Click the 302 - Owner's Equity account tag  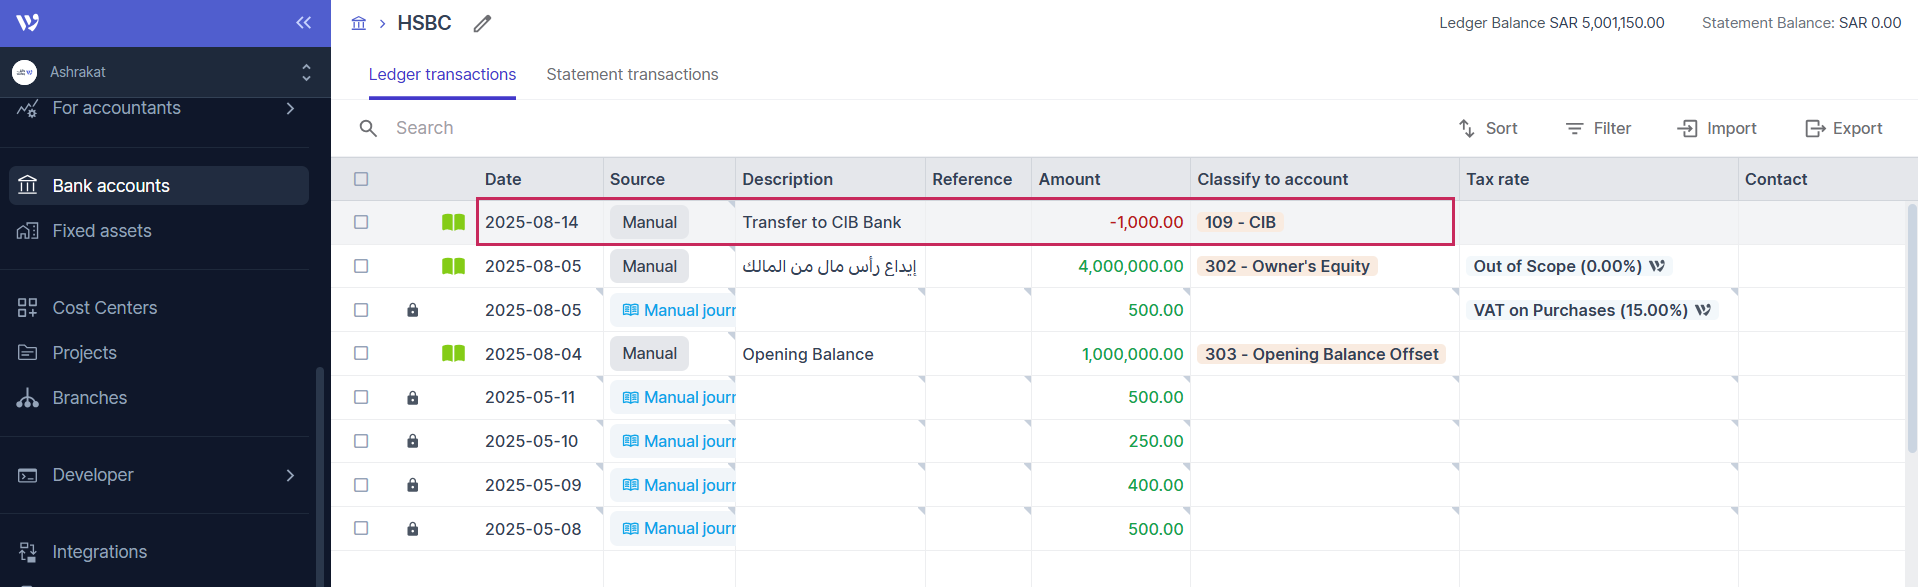pyautogui.click(x=1287, y=266)
